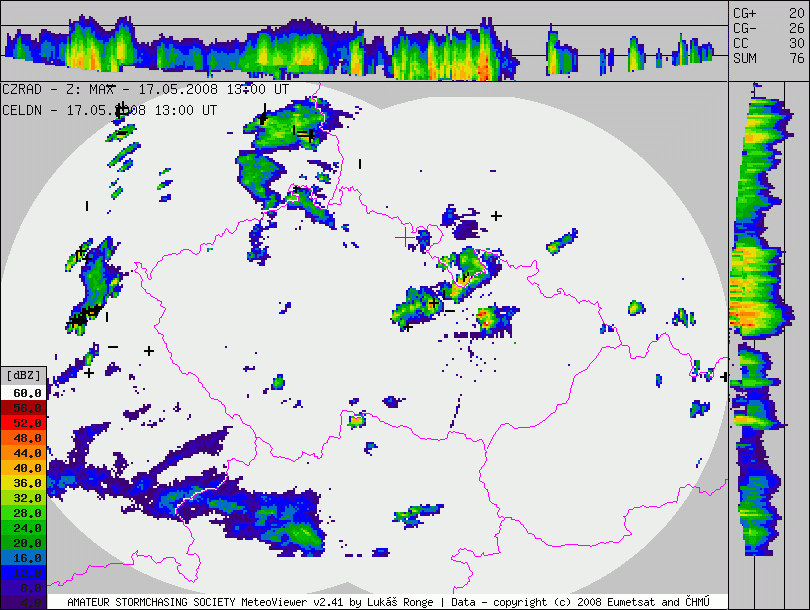
Task: Pick the 44.0 dBZ legend swatch
Action: tap(24, 453)
